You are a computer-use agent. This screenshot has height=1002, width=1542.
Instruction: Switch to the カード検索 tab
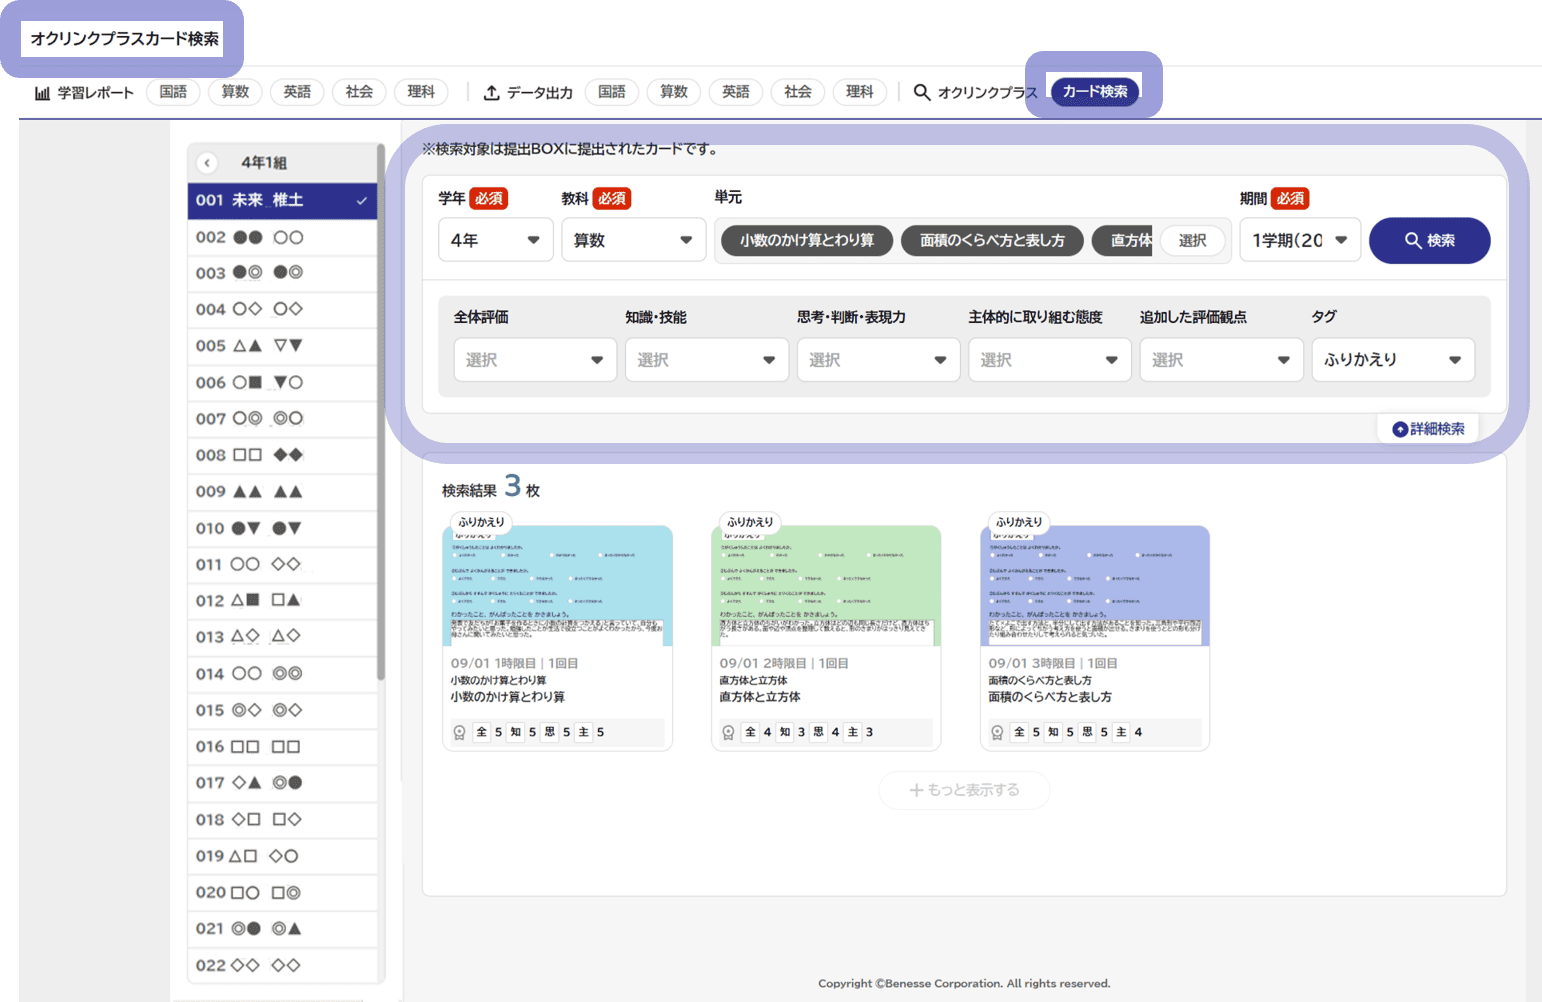[x=1094, y=91]
